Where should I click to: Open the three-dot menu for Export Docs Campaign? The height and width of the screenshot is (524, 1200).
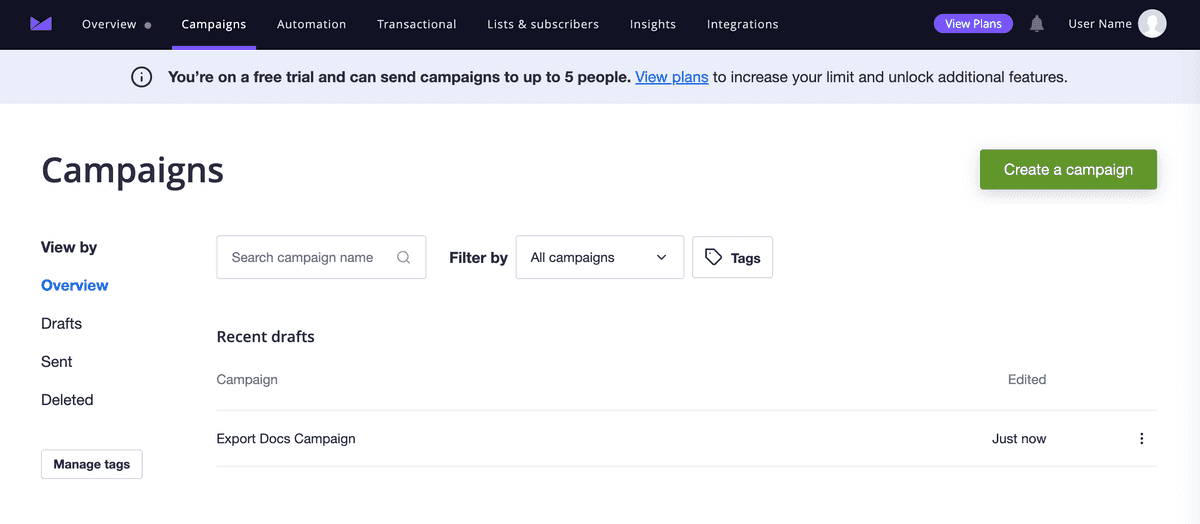coord(1142,438)
